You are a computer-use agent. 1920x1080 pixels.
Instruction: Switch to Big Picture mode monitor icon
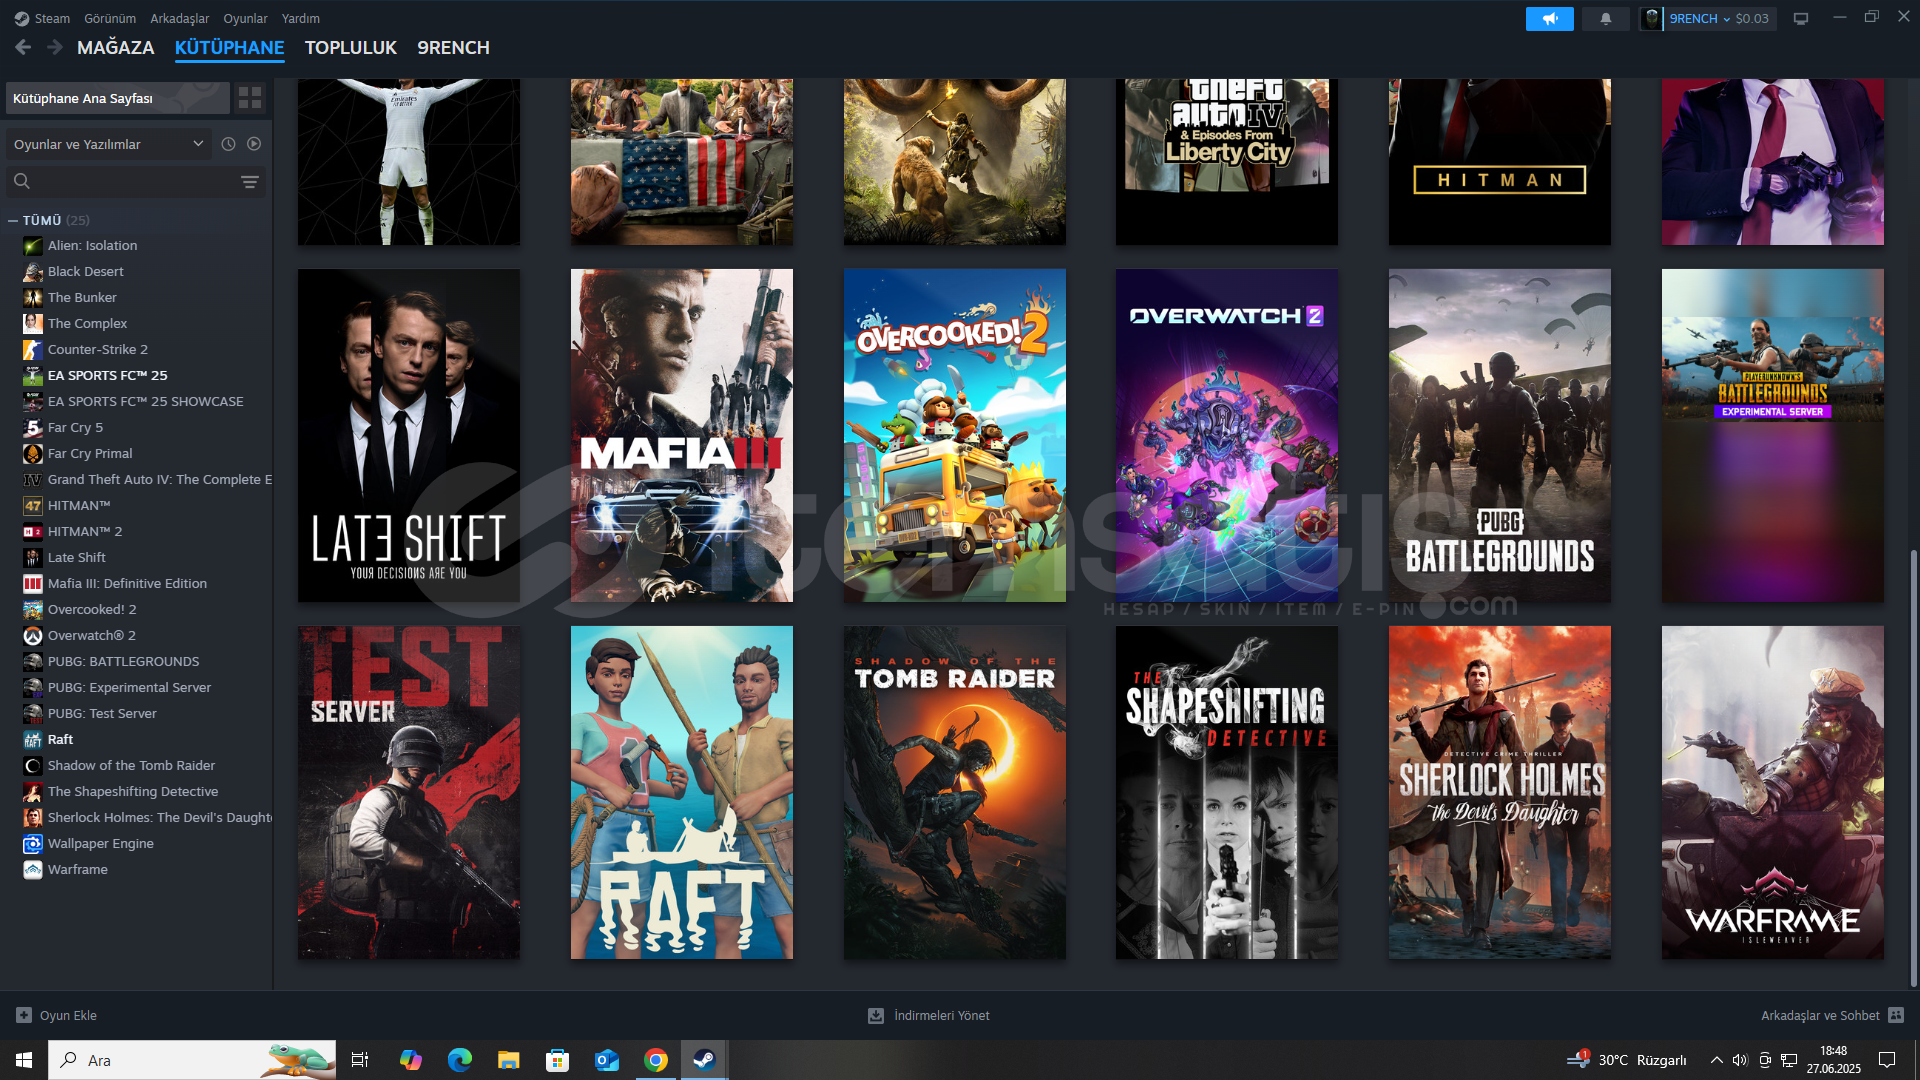[x=1801, y=19]
